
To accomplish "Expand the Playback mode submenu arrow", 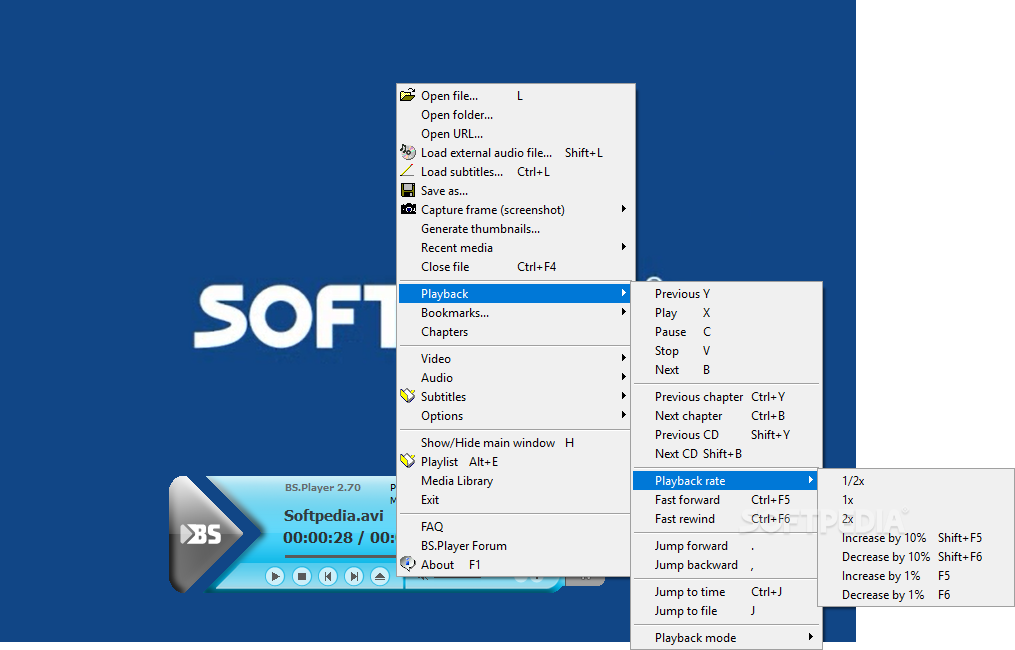I will pos(810,636).
